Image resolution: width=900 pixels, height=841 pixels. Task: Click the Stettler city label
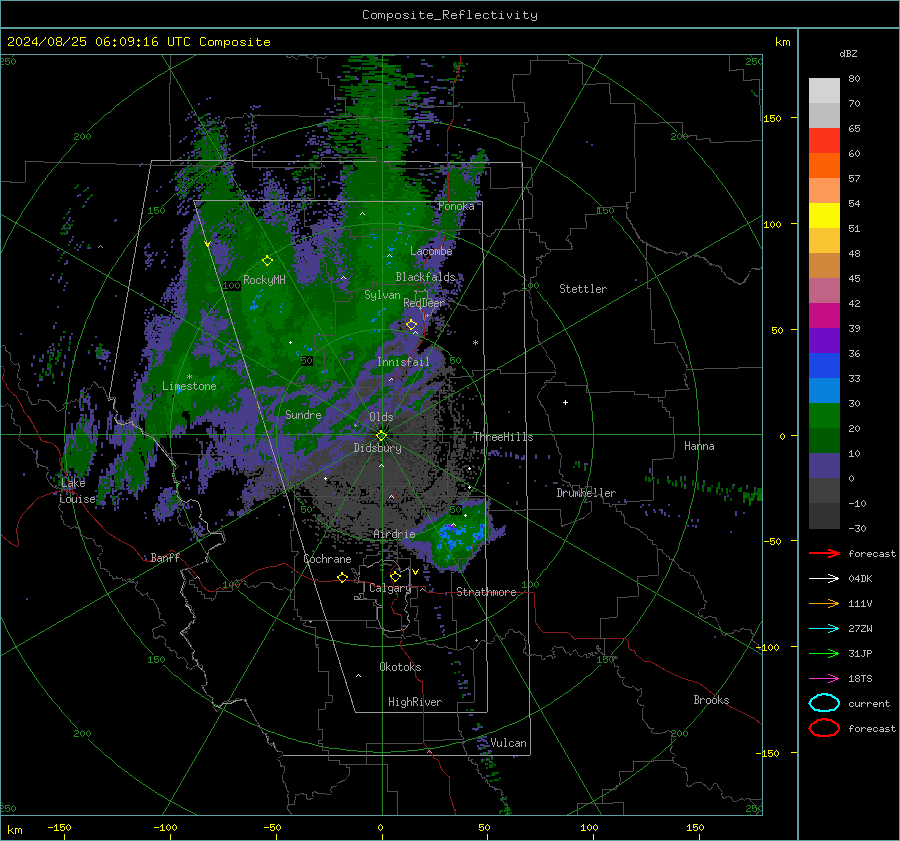point(583,289)
